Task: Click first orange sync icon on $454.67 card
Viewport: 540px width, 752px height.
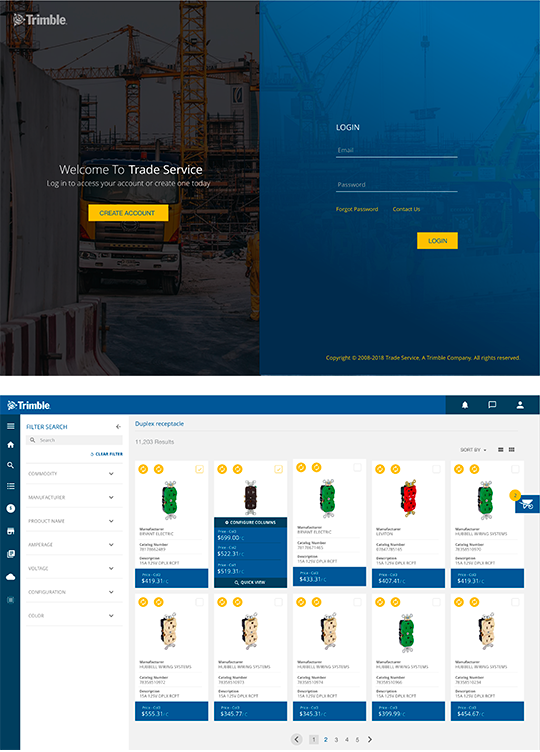Action: tap(459, 602)
